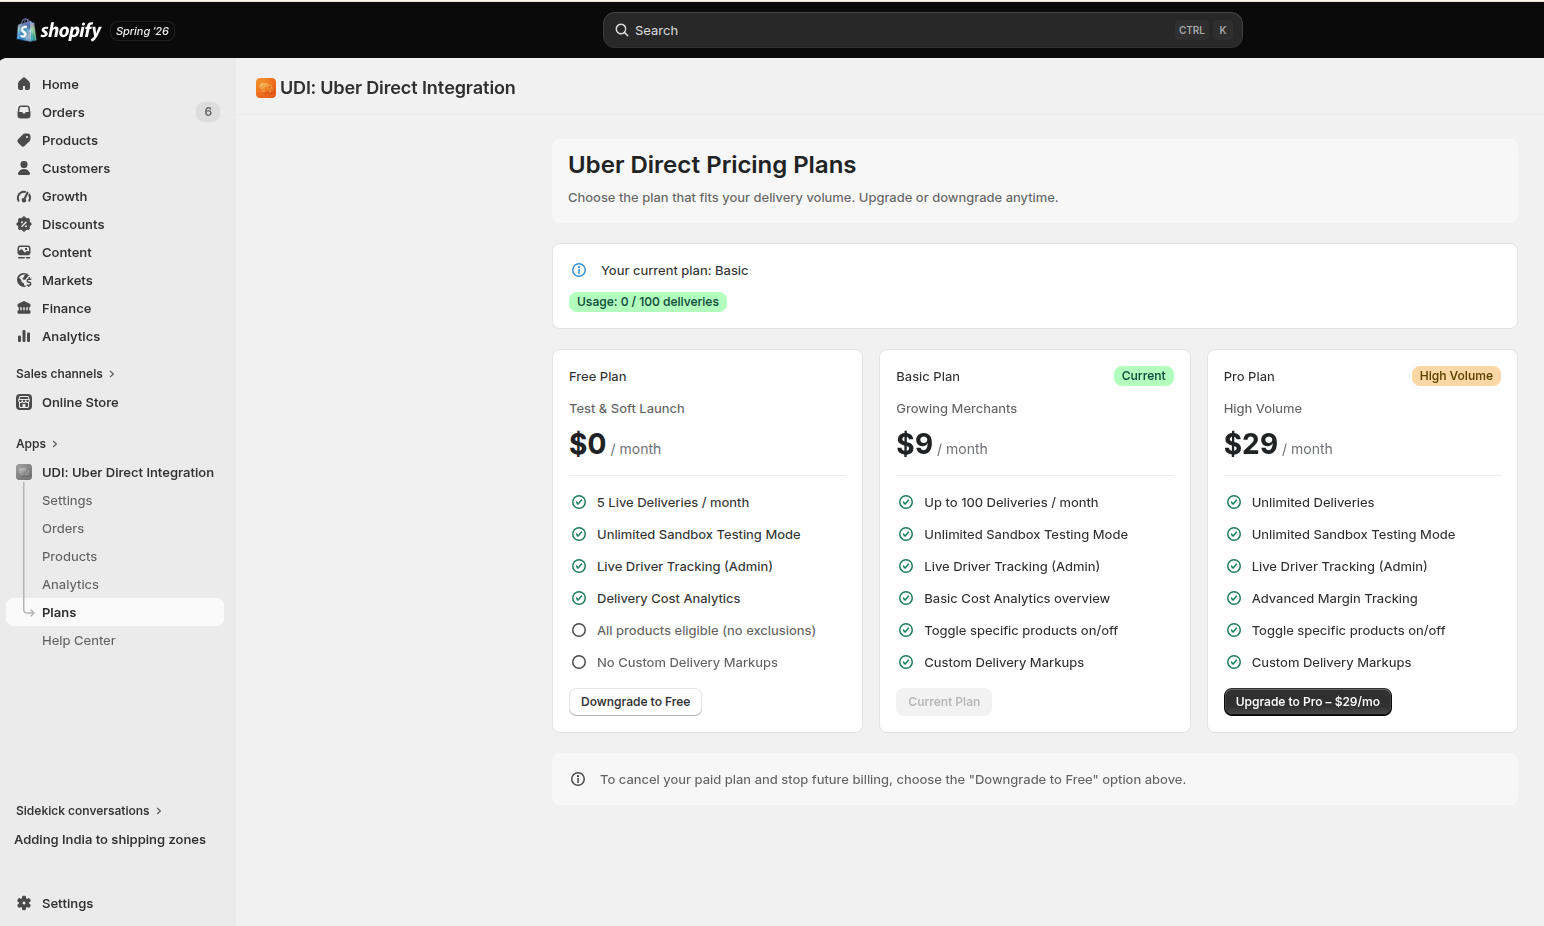Click the disabled Current Plan button
This screenshot has height=926, width=1544.
[x=944, y=702]
